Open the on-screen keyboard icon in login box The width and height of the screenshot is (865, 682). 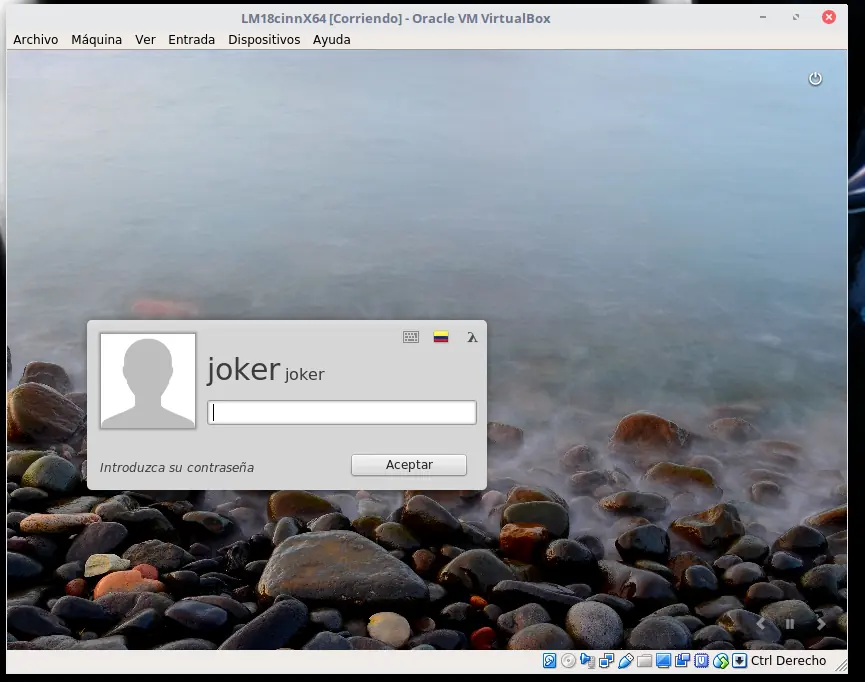[411, 337]
